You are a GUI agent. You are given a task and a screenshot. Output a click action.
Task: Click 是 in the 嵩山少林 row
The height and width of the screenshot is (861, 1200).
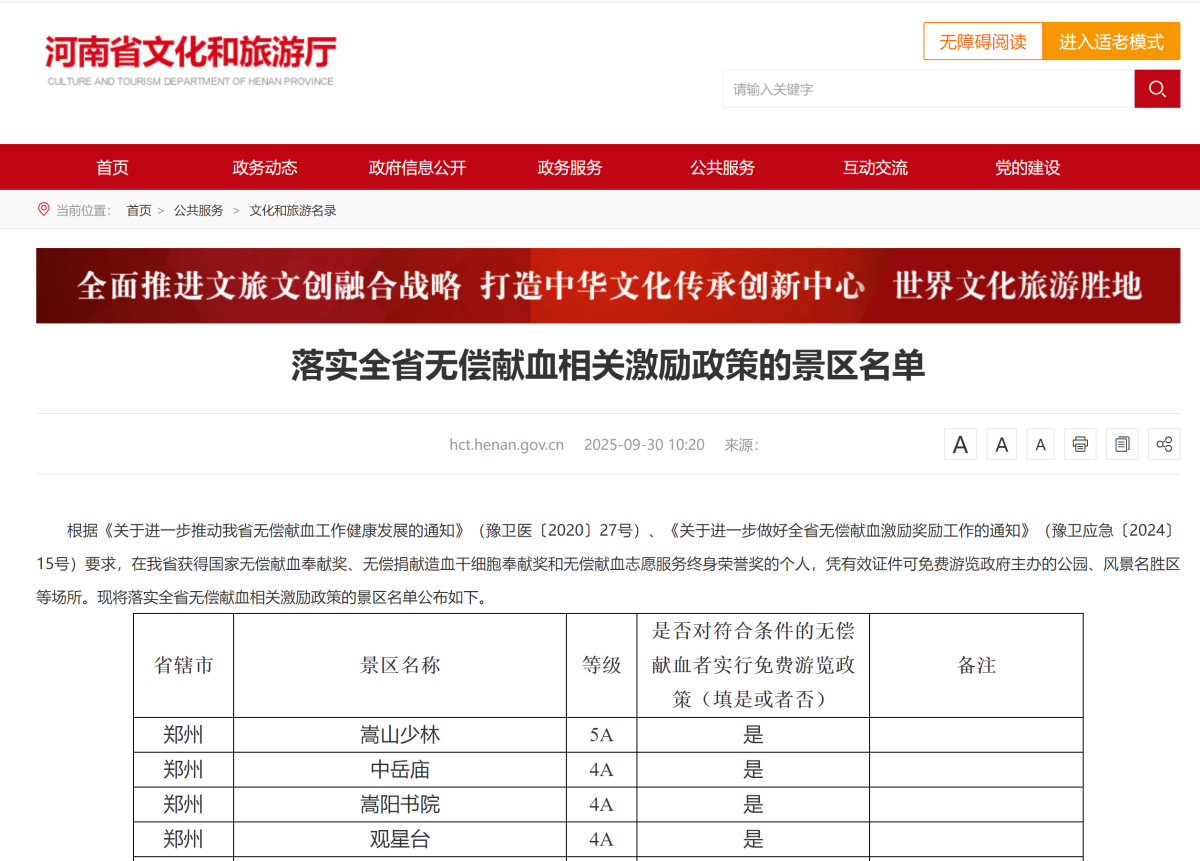click(753, 735)
